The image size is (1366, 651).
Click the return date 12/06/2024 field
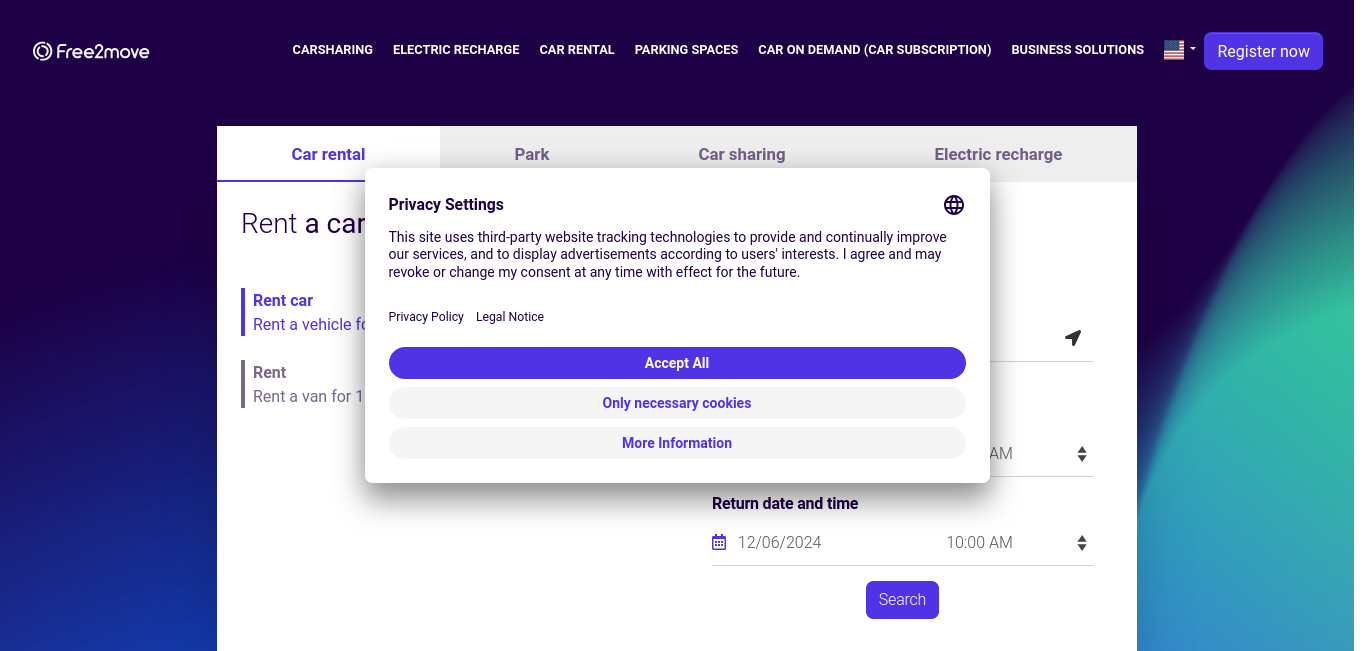780,542
